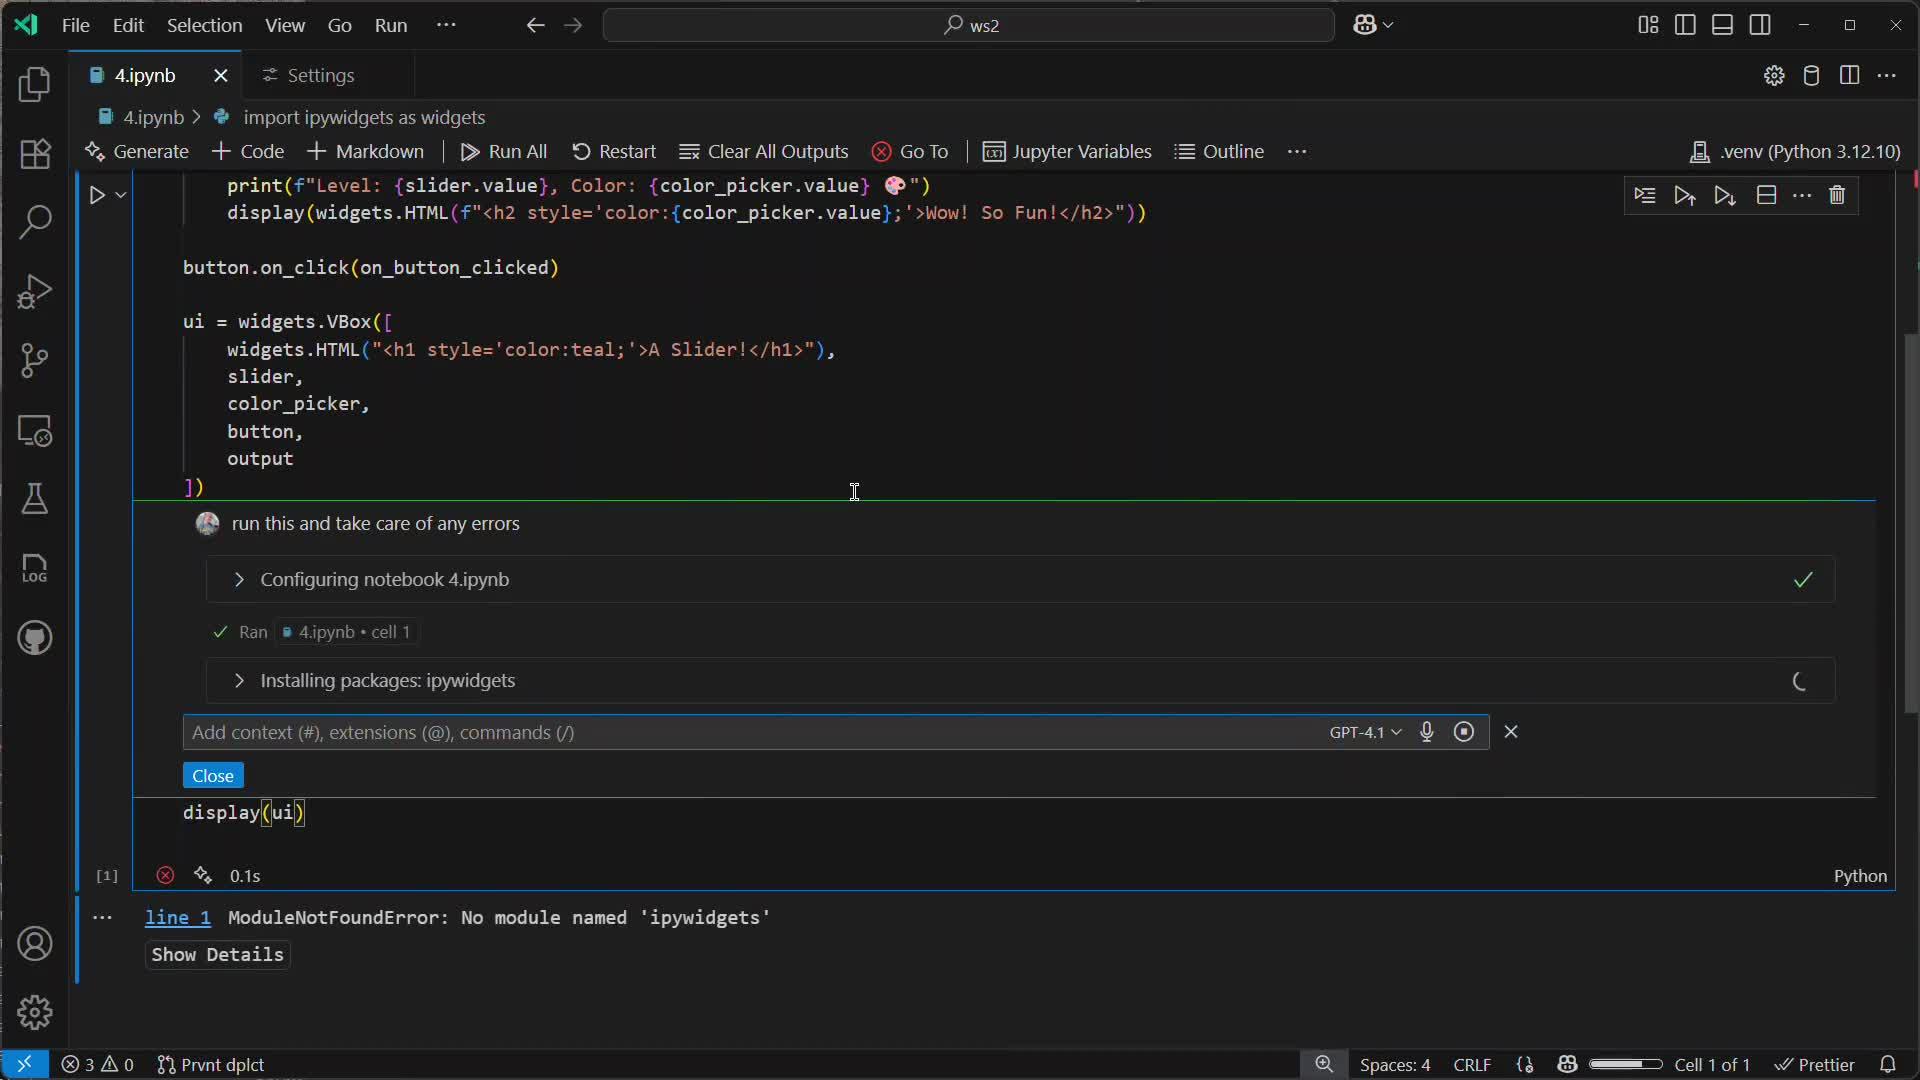Run the current cell and cells below

coord(1725,195)
